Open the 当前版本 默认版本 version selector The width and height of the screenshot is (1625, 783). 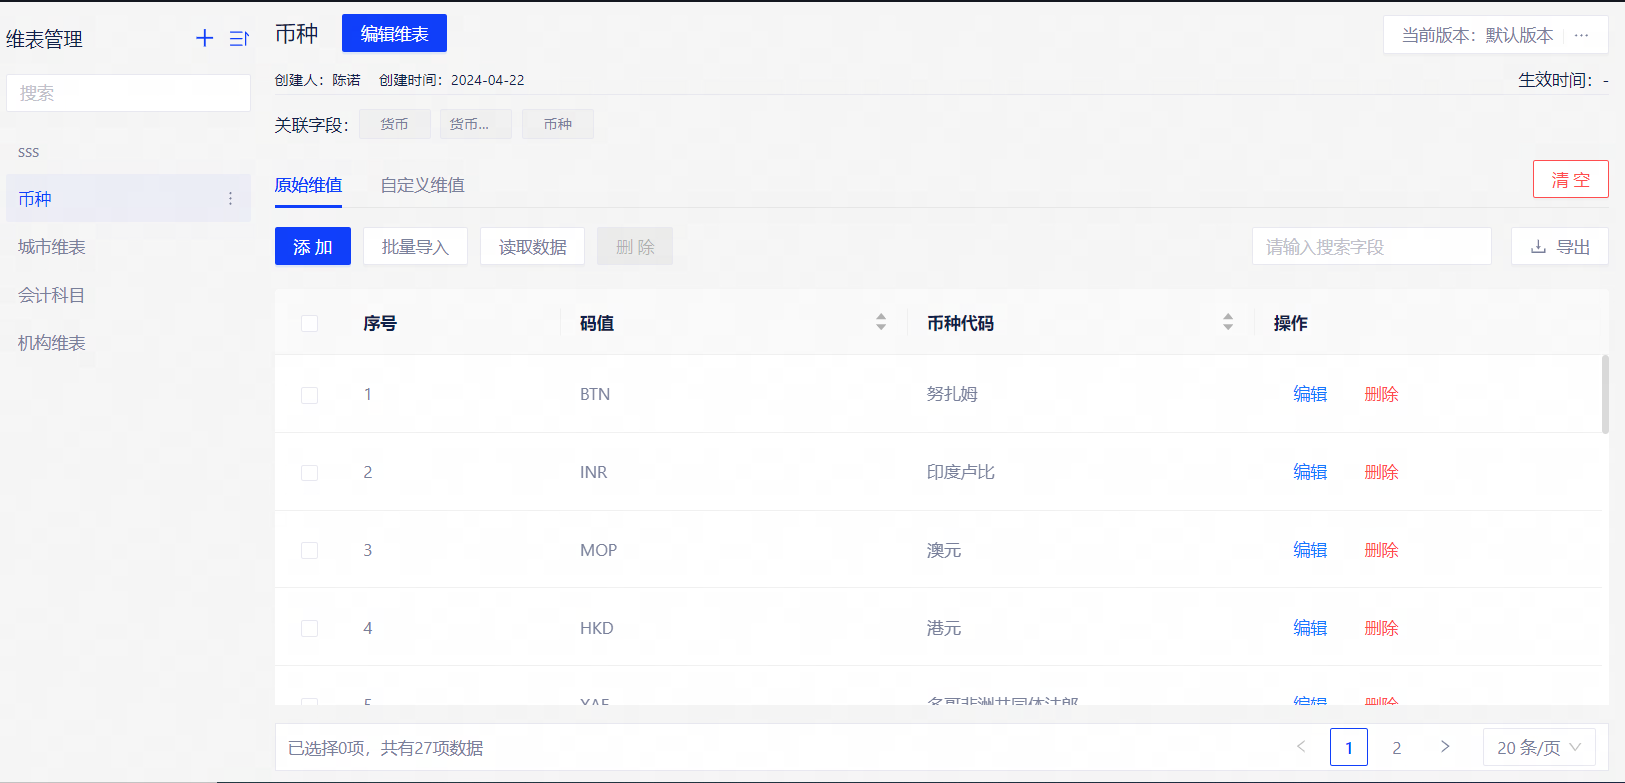coord(1477,35)
